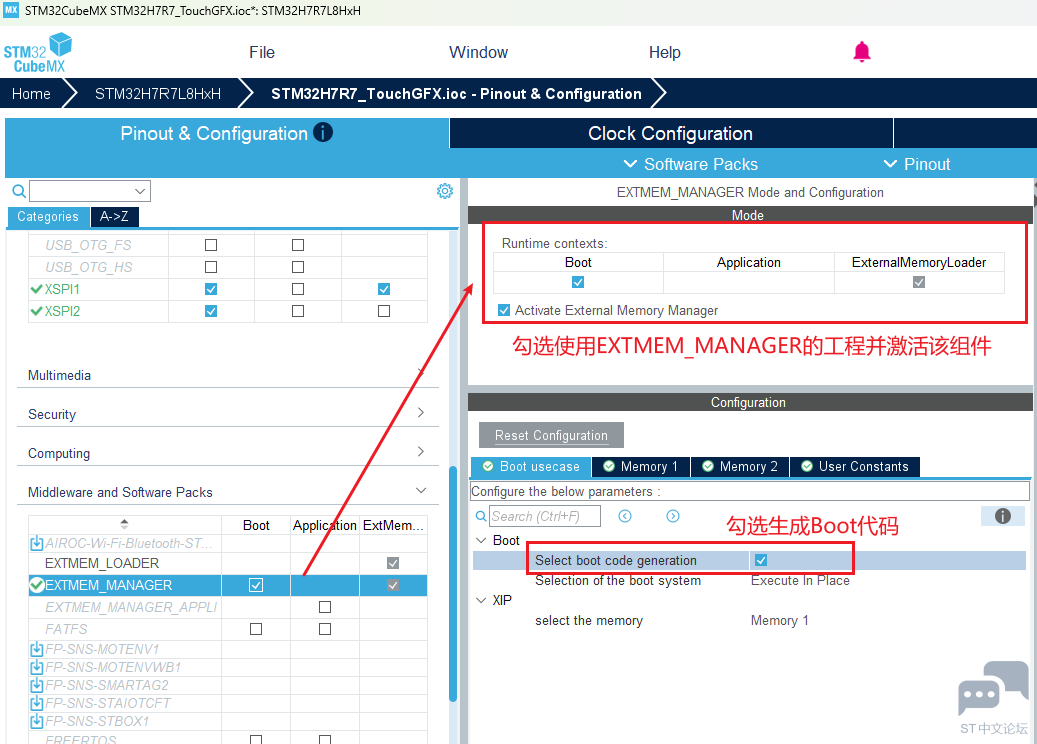Collapse the Boot parameter group
Viewport: 1037px width, 744px height.
(481, 540)
